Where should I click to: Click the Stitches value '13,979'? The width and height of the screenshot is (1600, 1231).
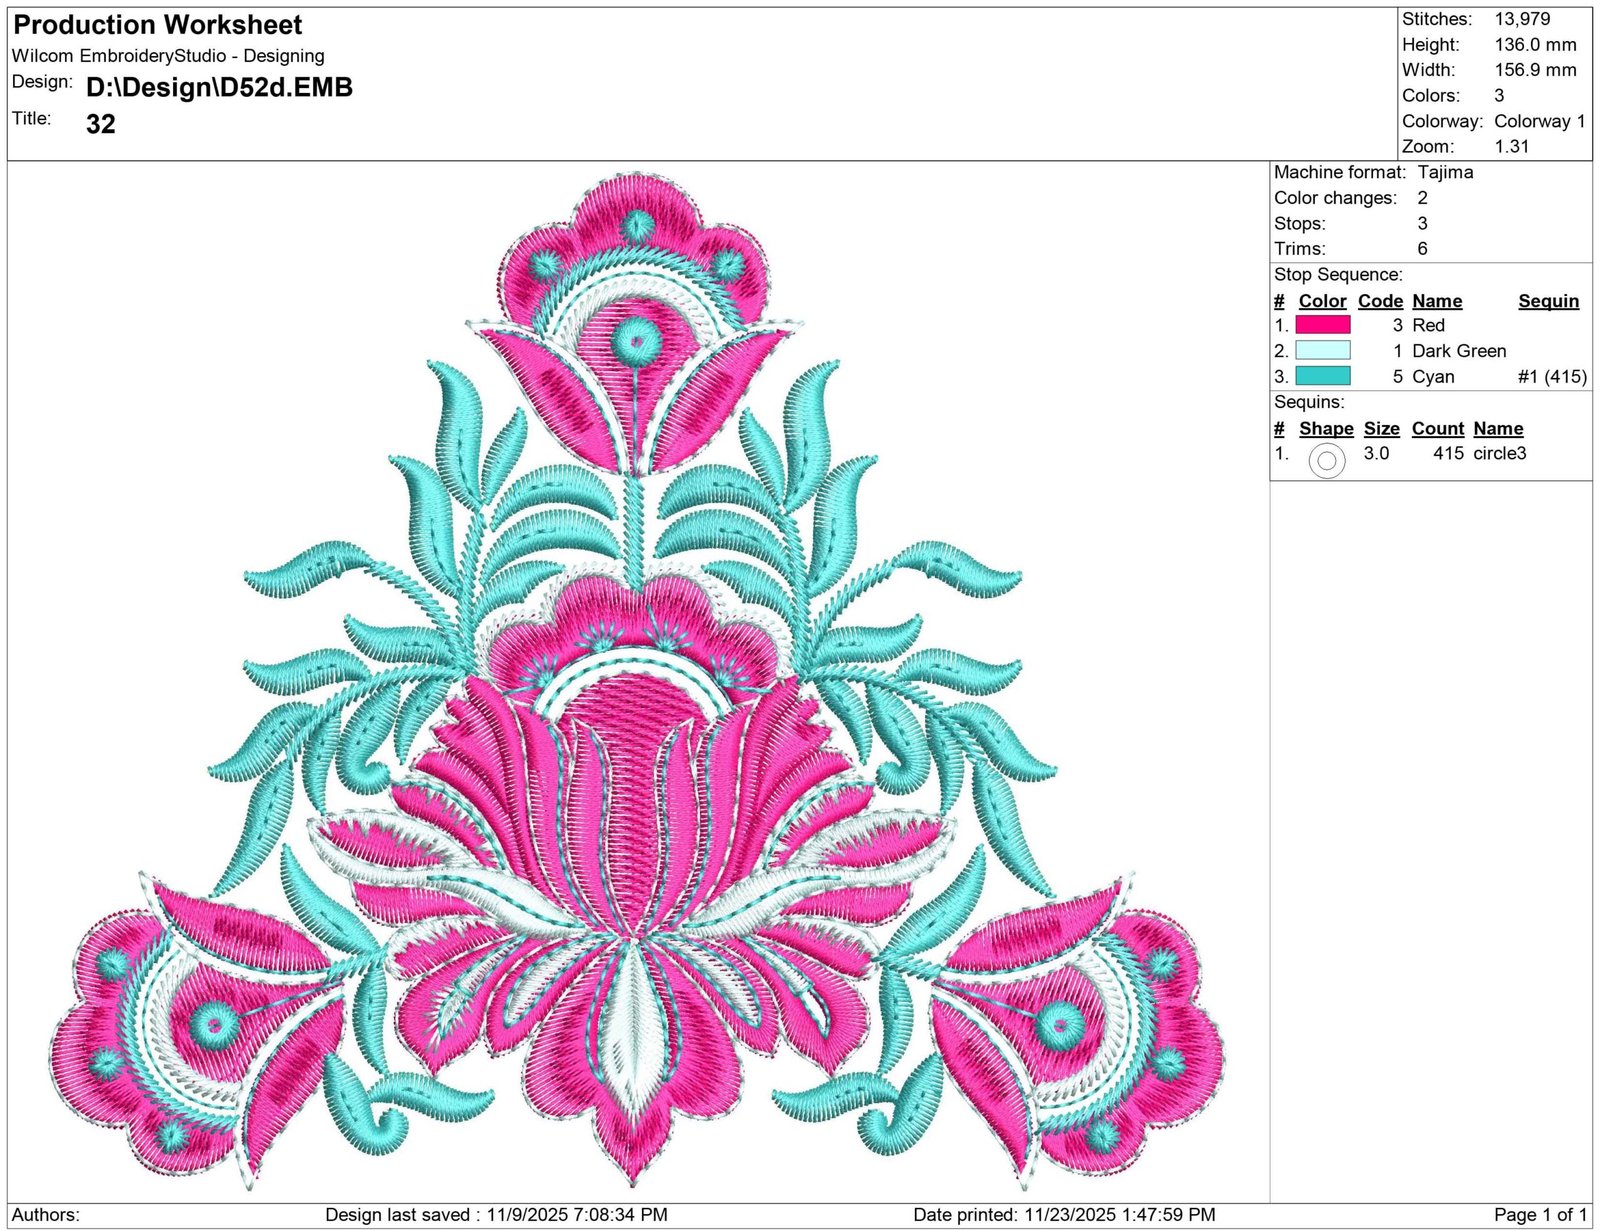tap(1522, 19)
